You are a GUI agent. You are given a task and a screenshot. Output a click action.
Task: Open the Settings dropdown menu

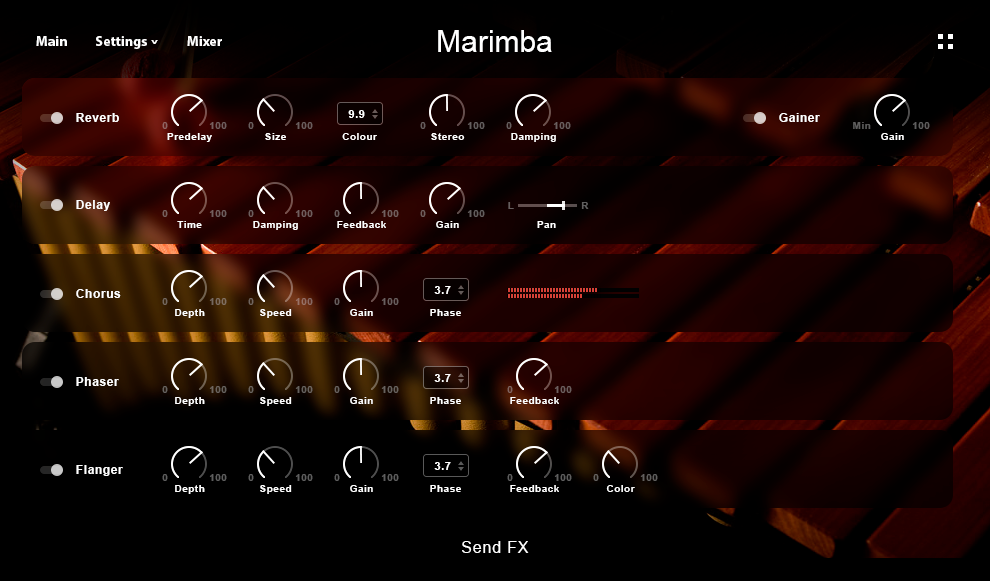tap(126, 42)
